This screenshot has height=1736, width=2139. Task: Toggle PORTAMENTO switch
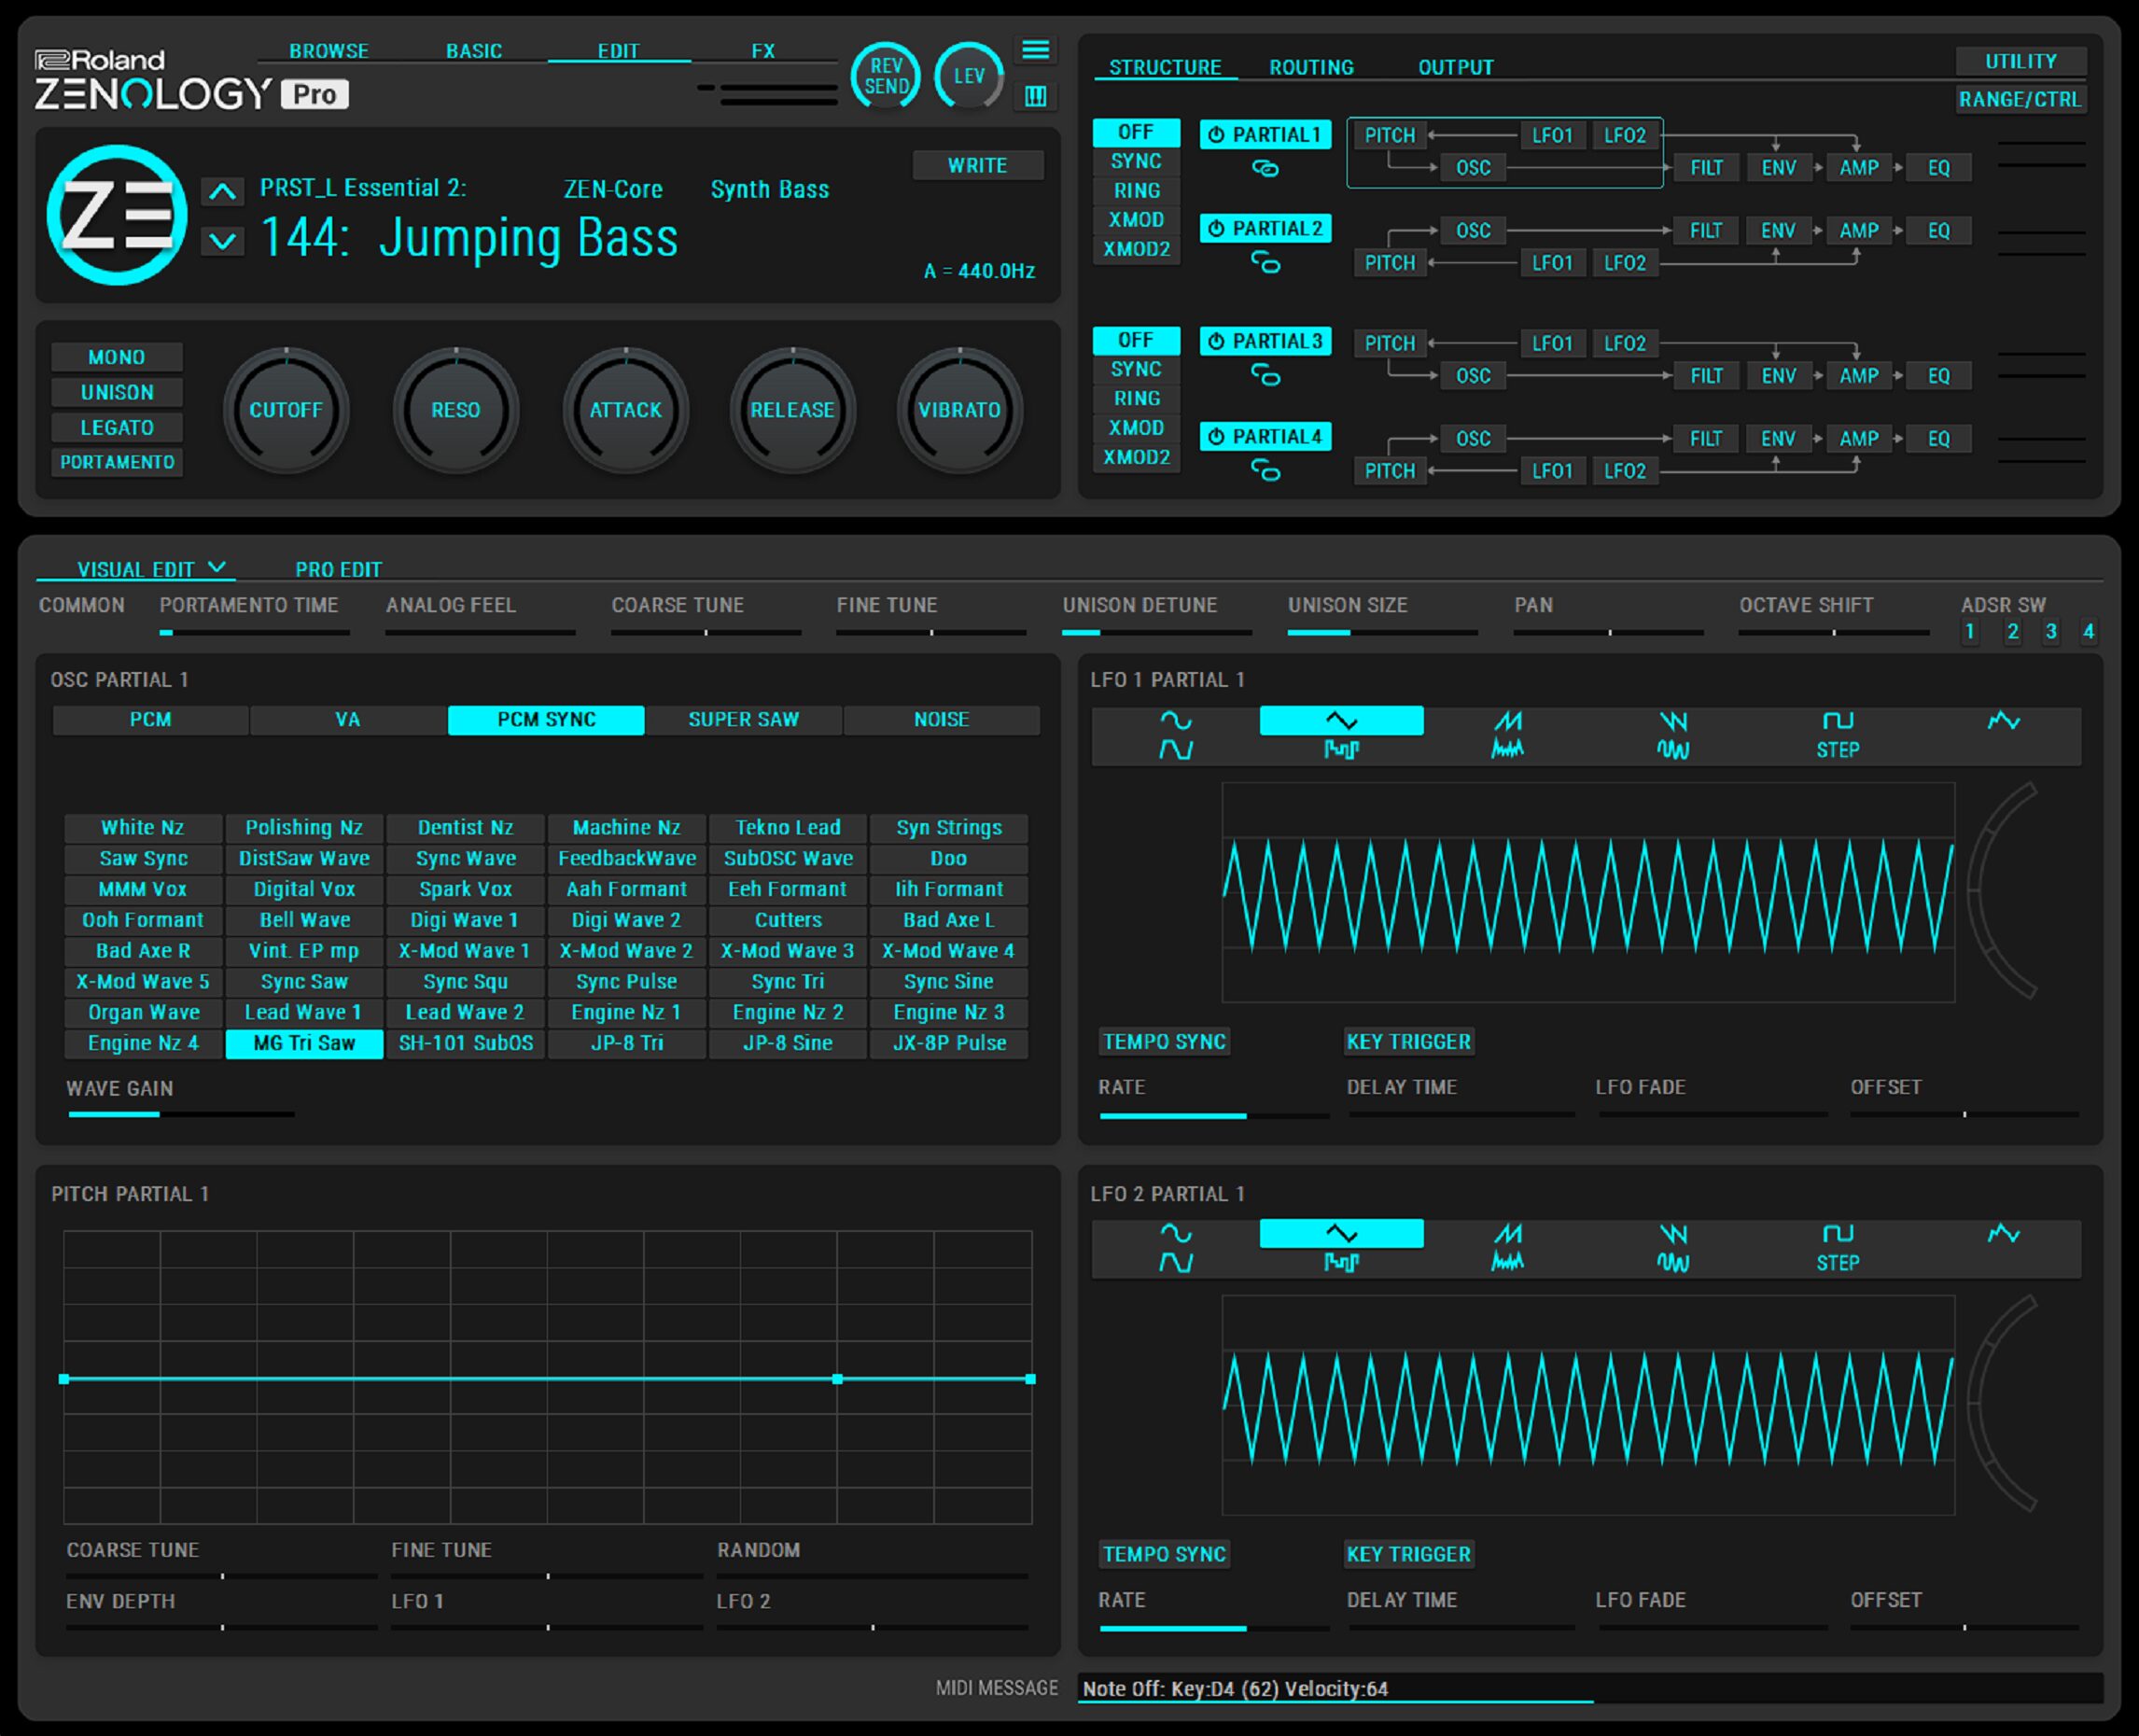click(117, 462)
